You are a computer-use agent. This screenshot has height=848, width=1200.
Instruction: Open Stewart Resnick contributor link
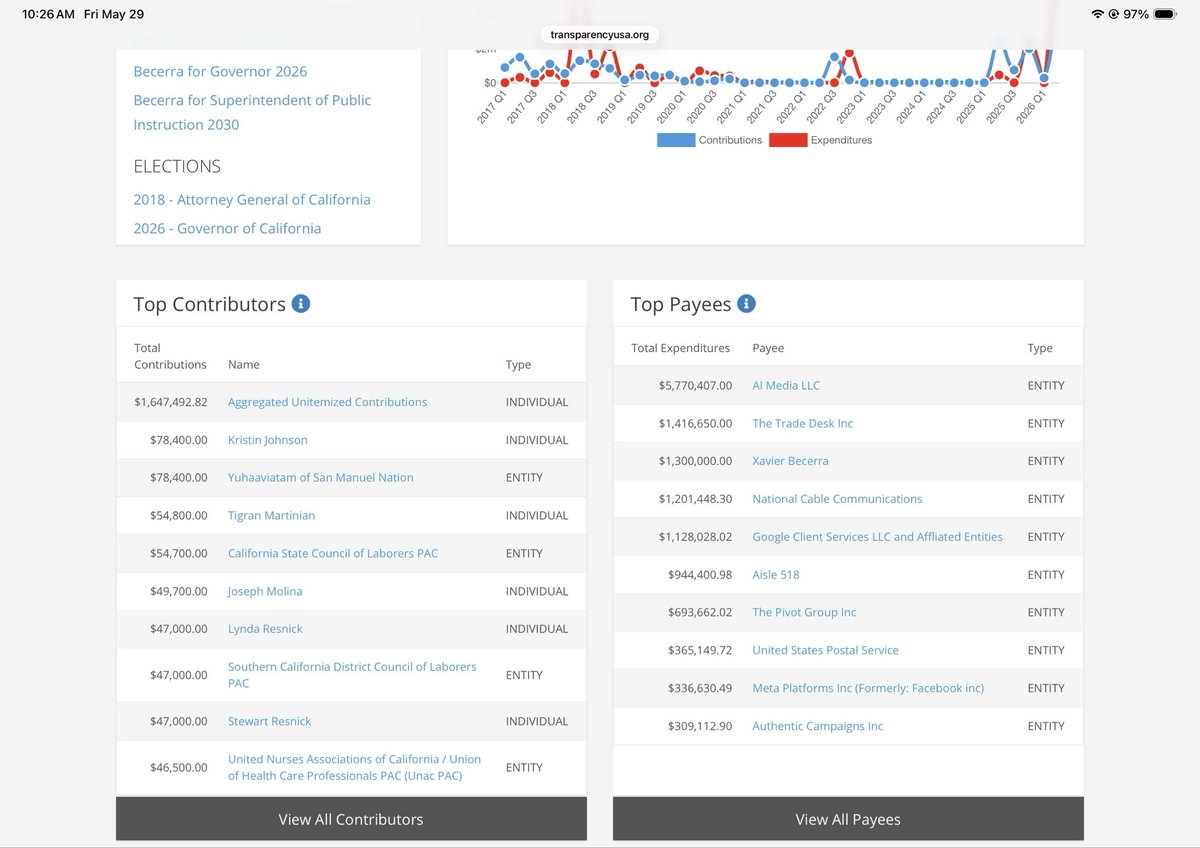[269, 721]
